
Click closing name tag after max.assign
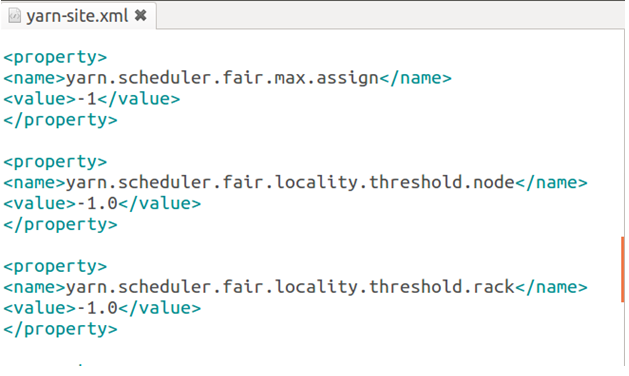point(416,78)
